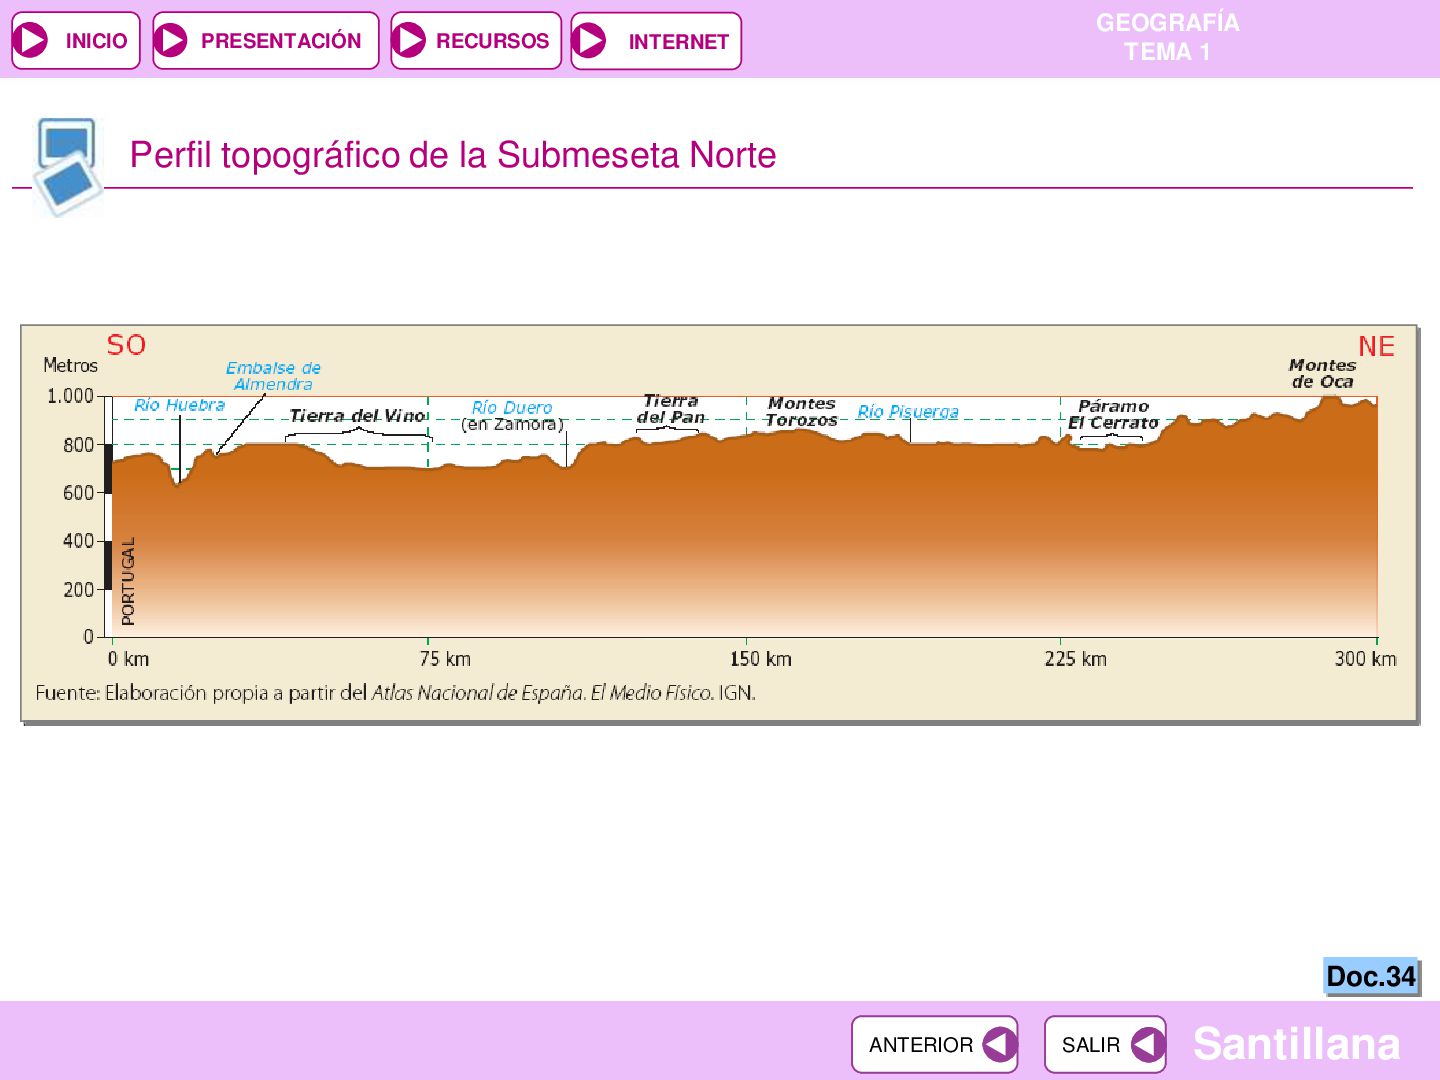This screenshot has width=1440, height=1080.
Task: Open the INICIO menu item
Action: [76, 41]
